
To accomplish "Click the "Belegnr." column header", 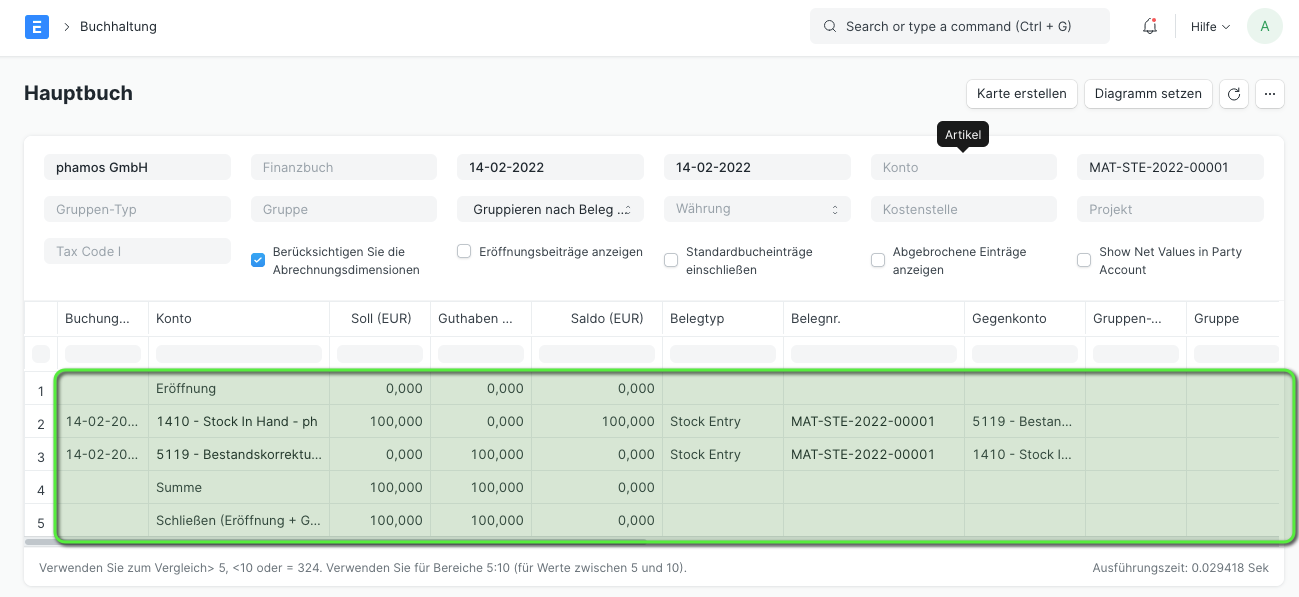I will [x=874, y=318].
